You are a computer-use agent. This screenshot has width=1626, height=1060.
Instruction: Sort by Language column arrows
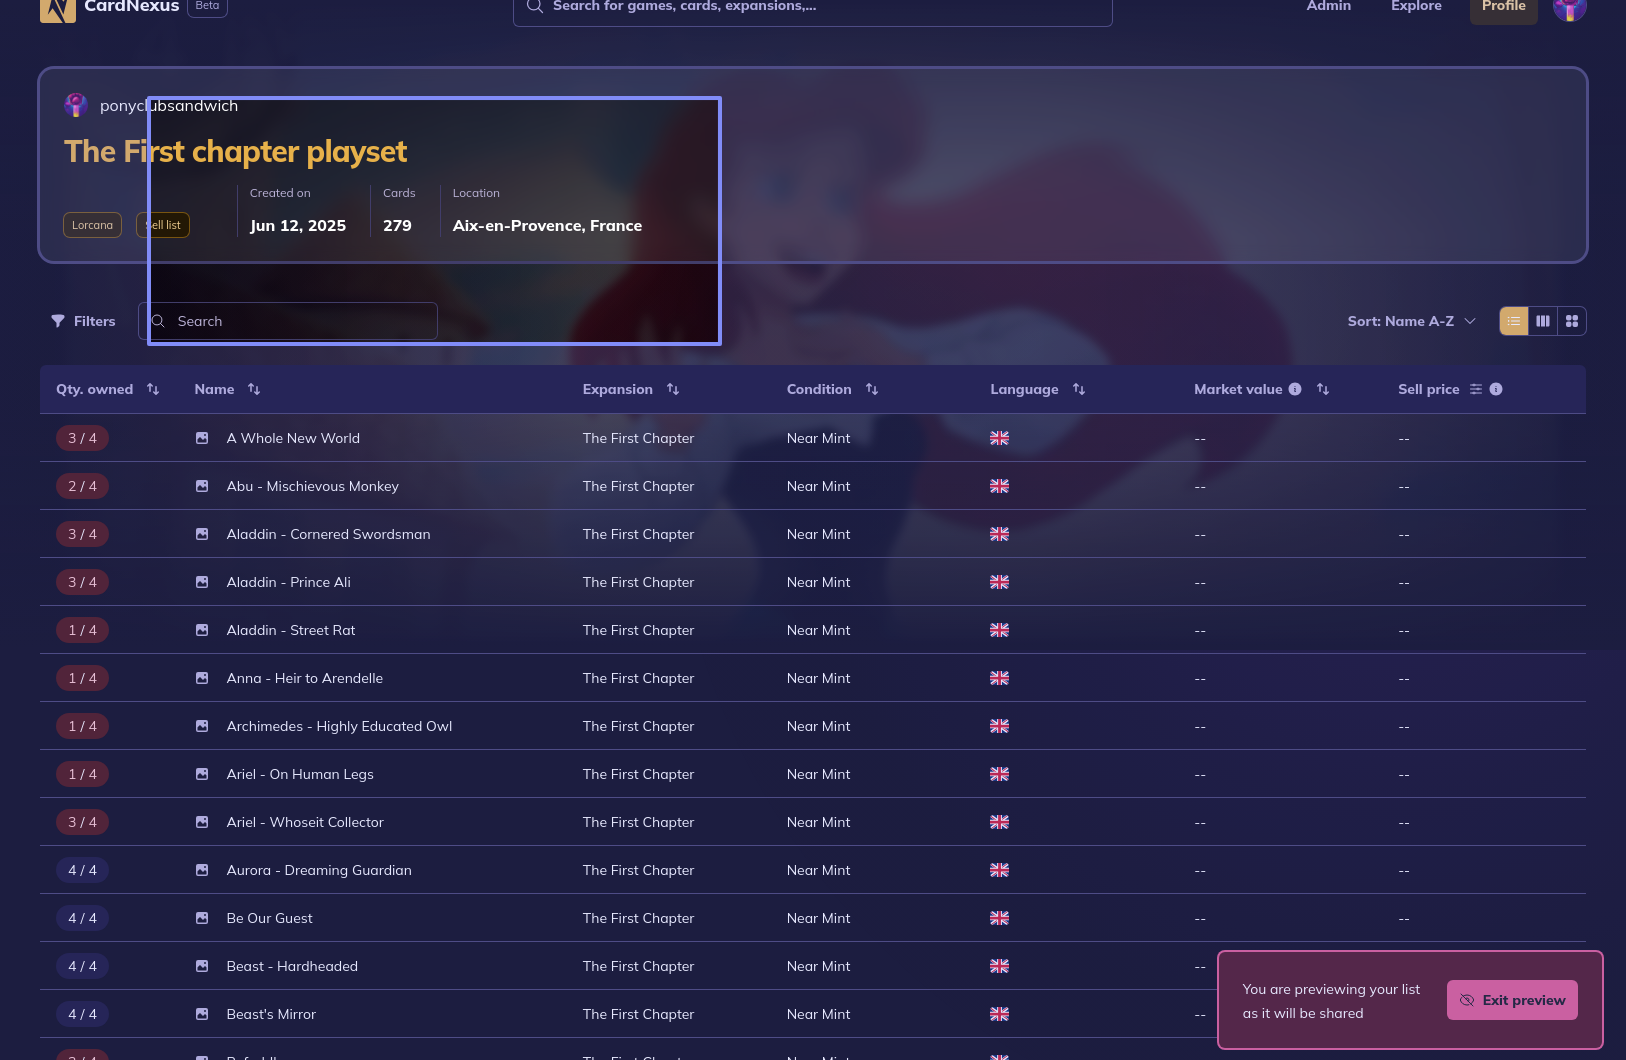pos(1078,389)
